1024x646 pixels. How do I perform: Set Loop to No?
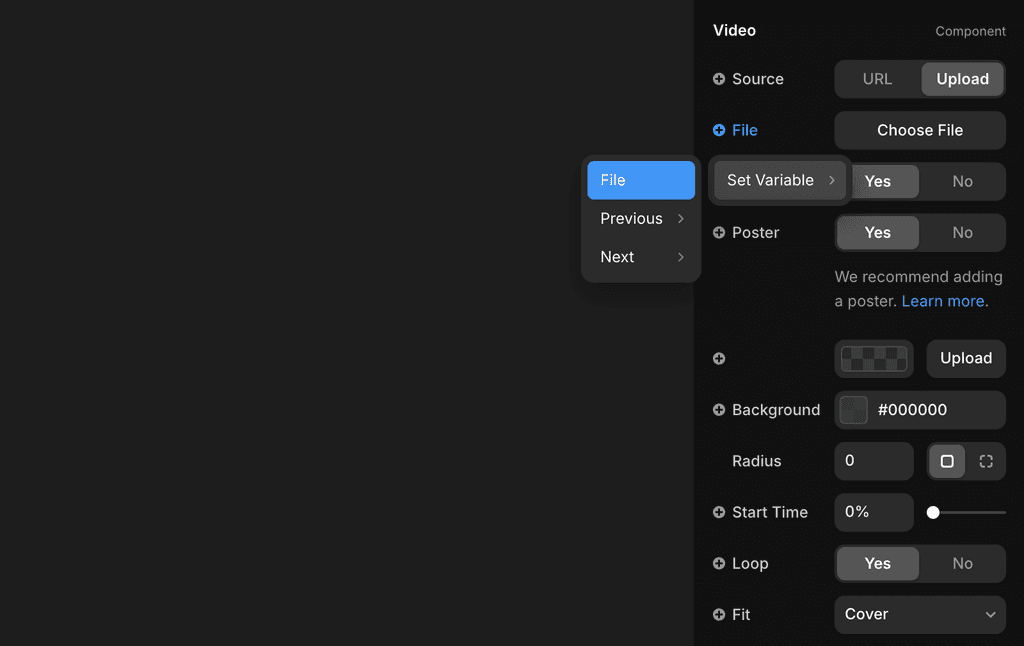pyautogui.click(x=962, y=563)
